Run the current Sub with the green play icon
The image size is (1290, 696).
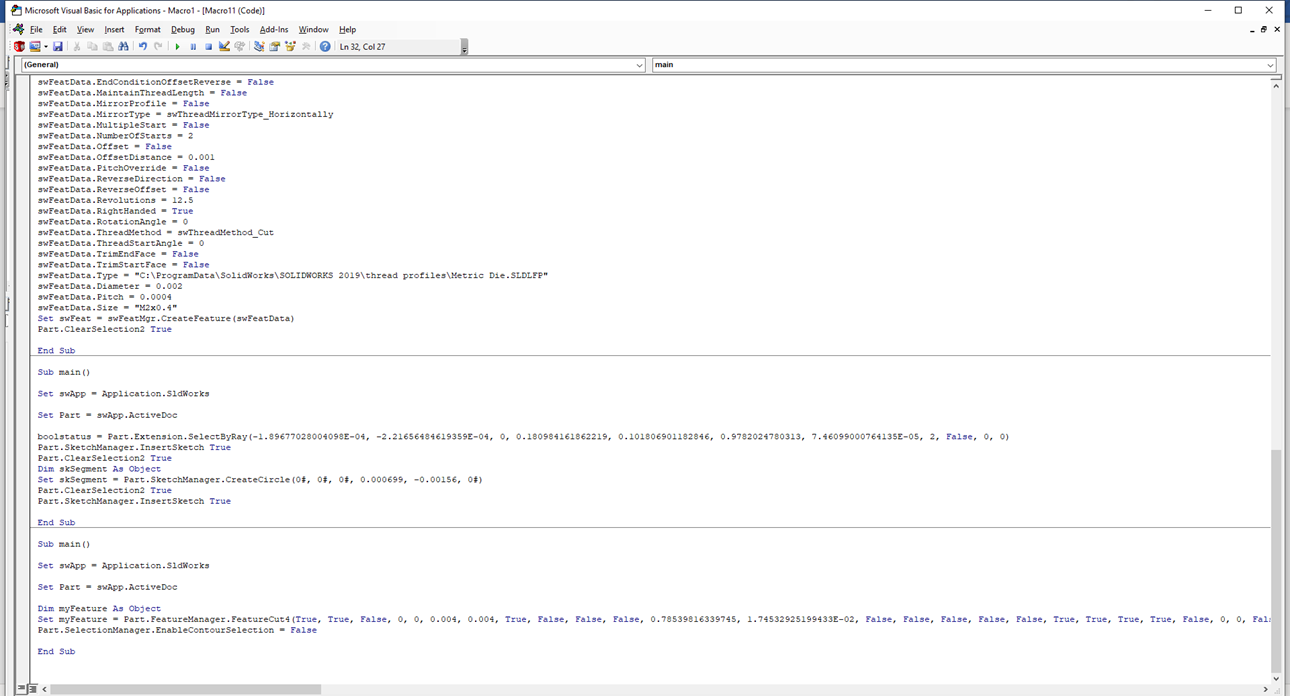click(177, 46)
